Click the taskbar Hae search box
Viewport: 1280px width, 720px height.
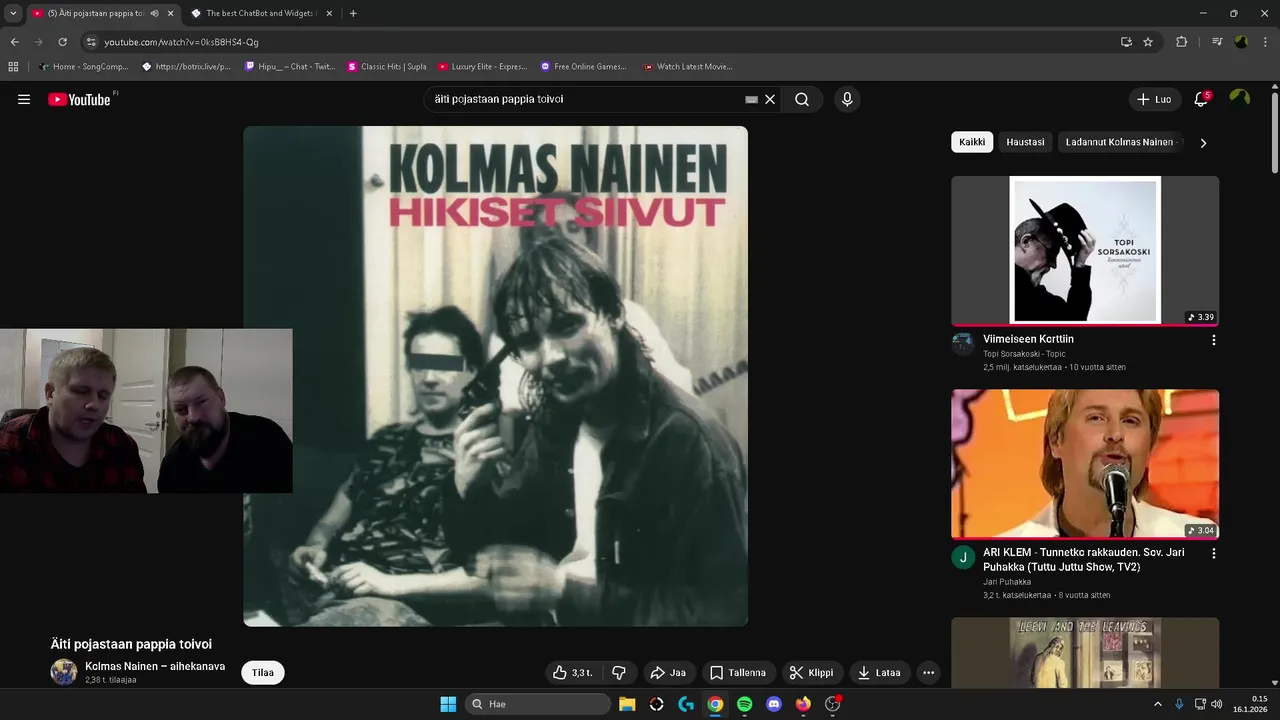(x=538, y=704)
